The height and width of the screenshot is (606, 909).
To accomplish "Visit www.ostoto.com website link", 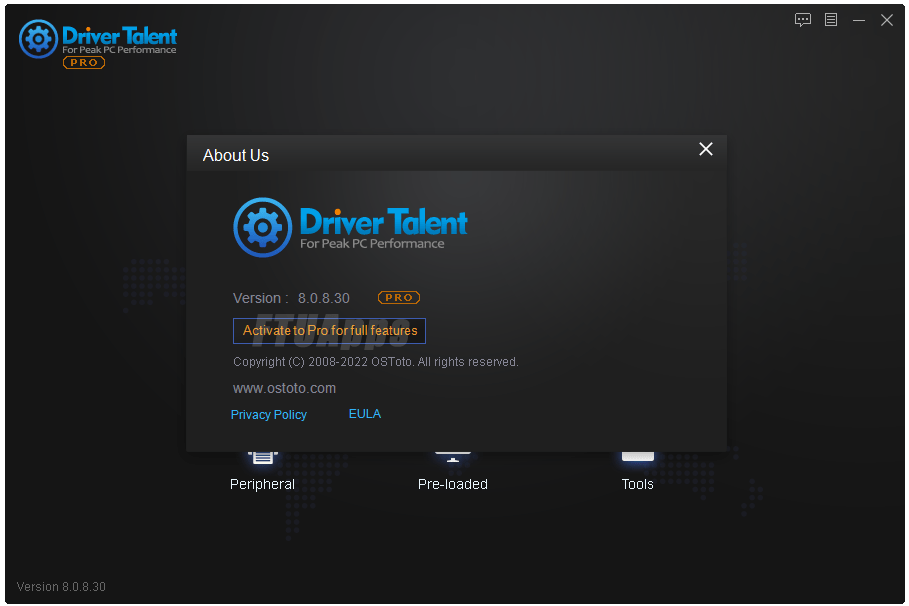I will click(x=284, y=388).
